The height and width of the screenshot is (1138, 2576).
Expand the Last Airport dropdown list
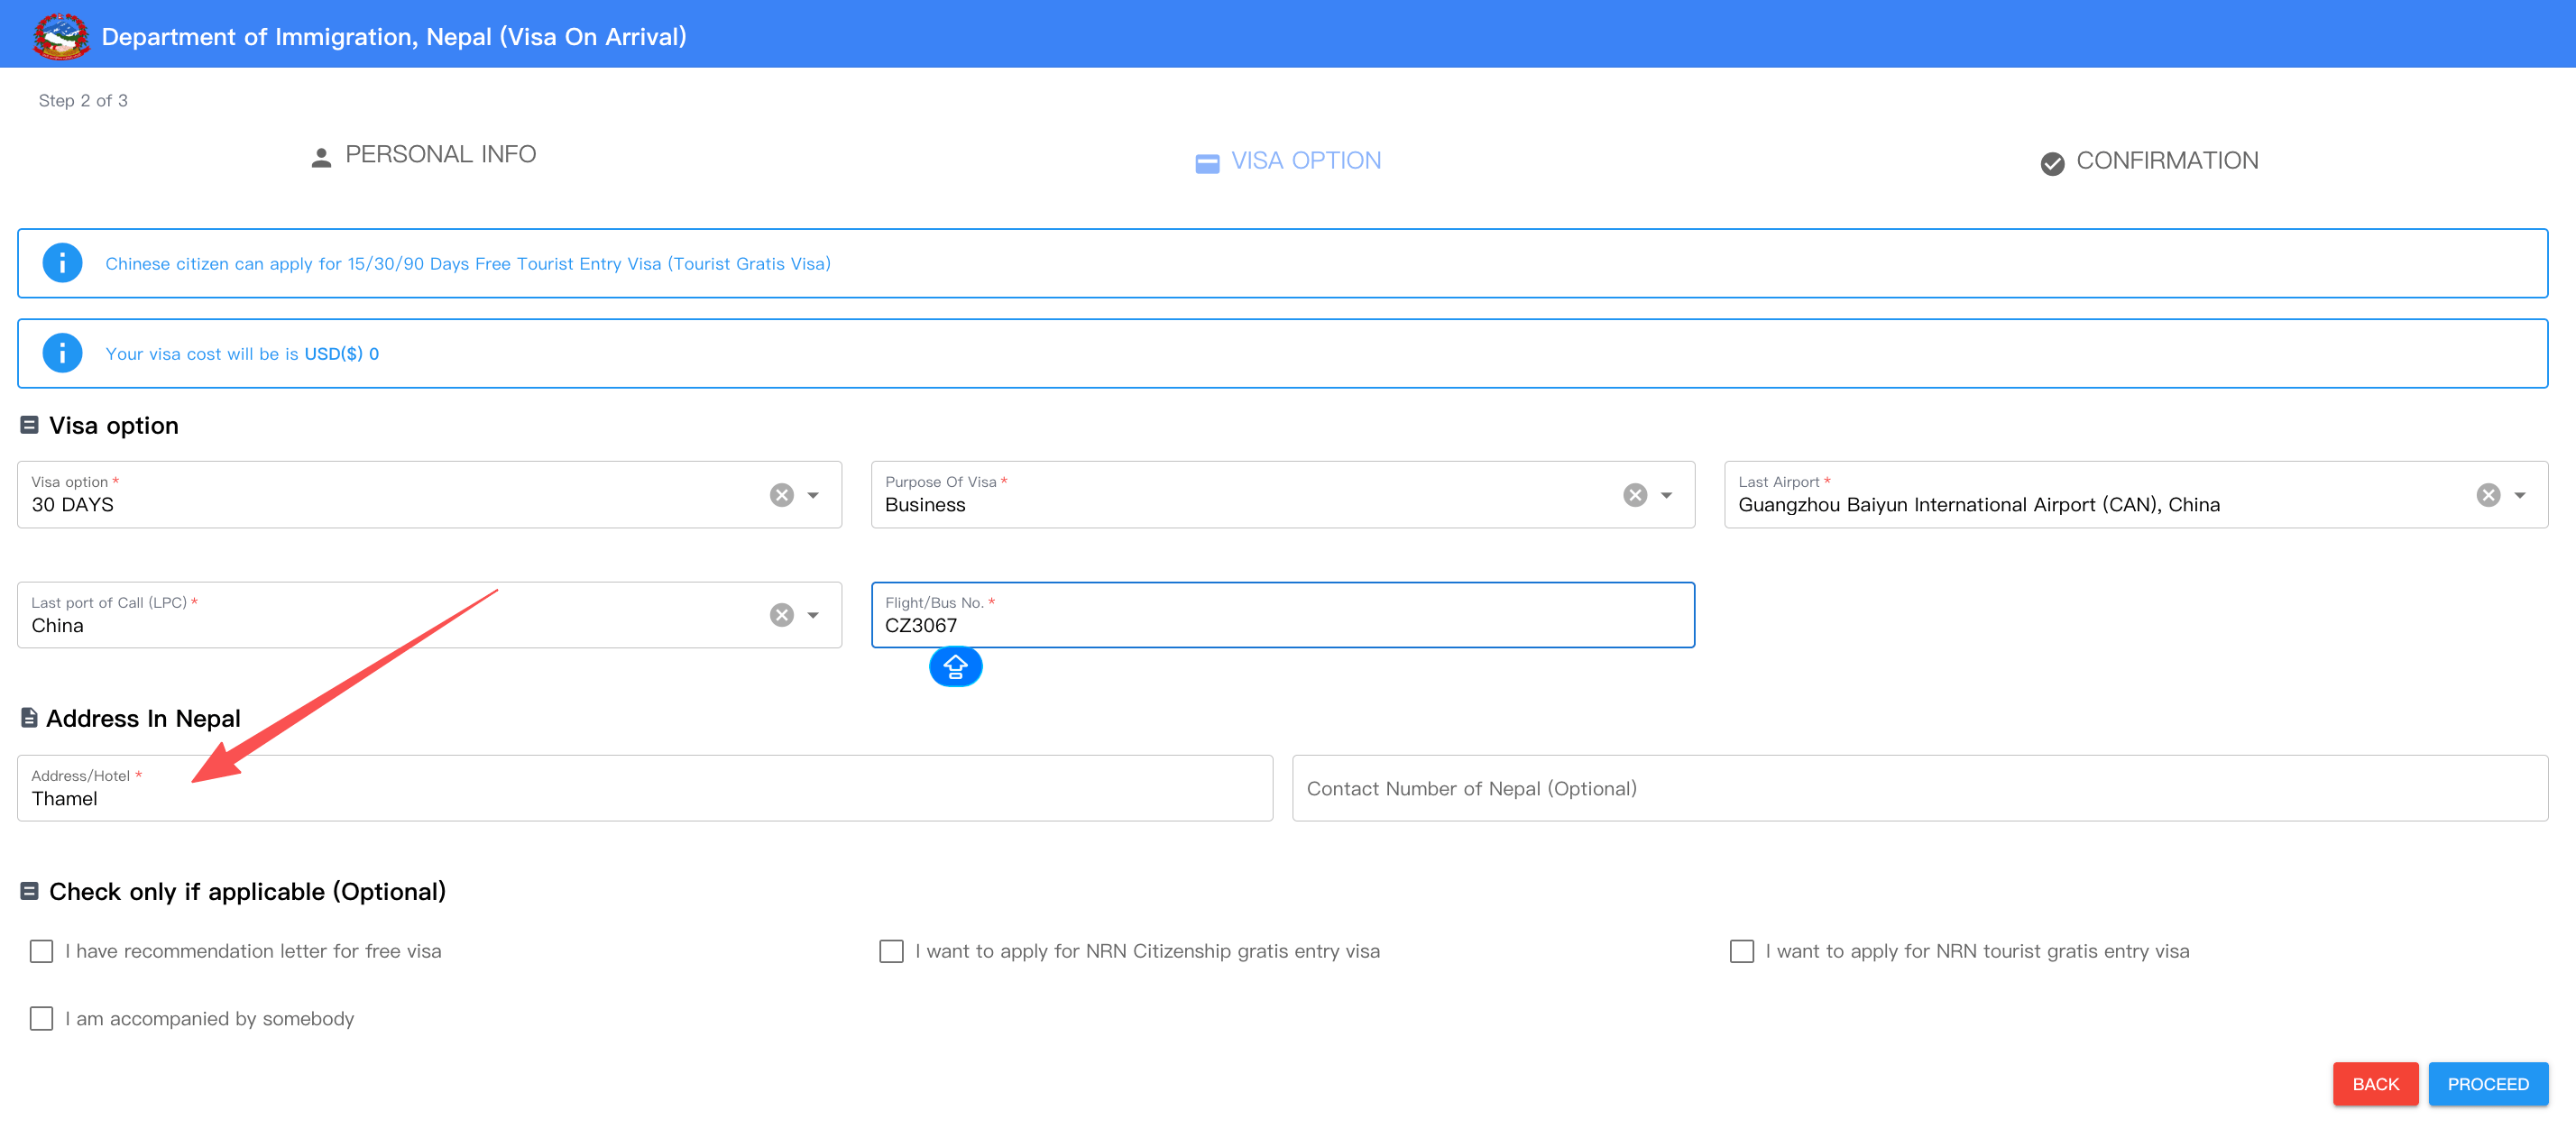point(2519,495)
